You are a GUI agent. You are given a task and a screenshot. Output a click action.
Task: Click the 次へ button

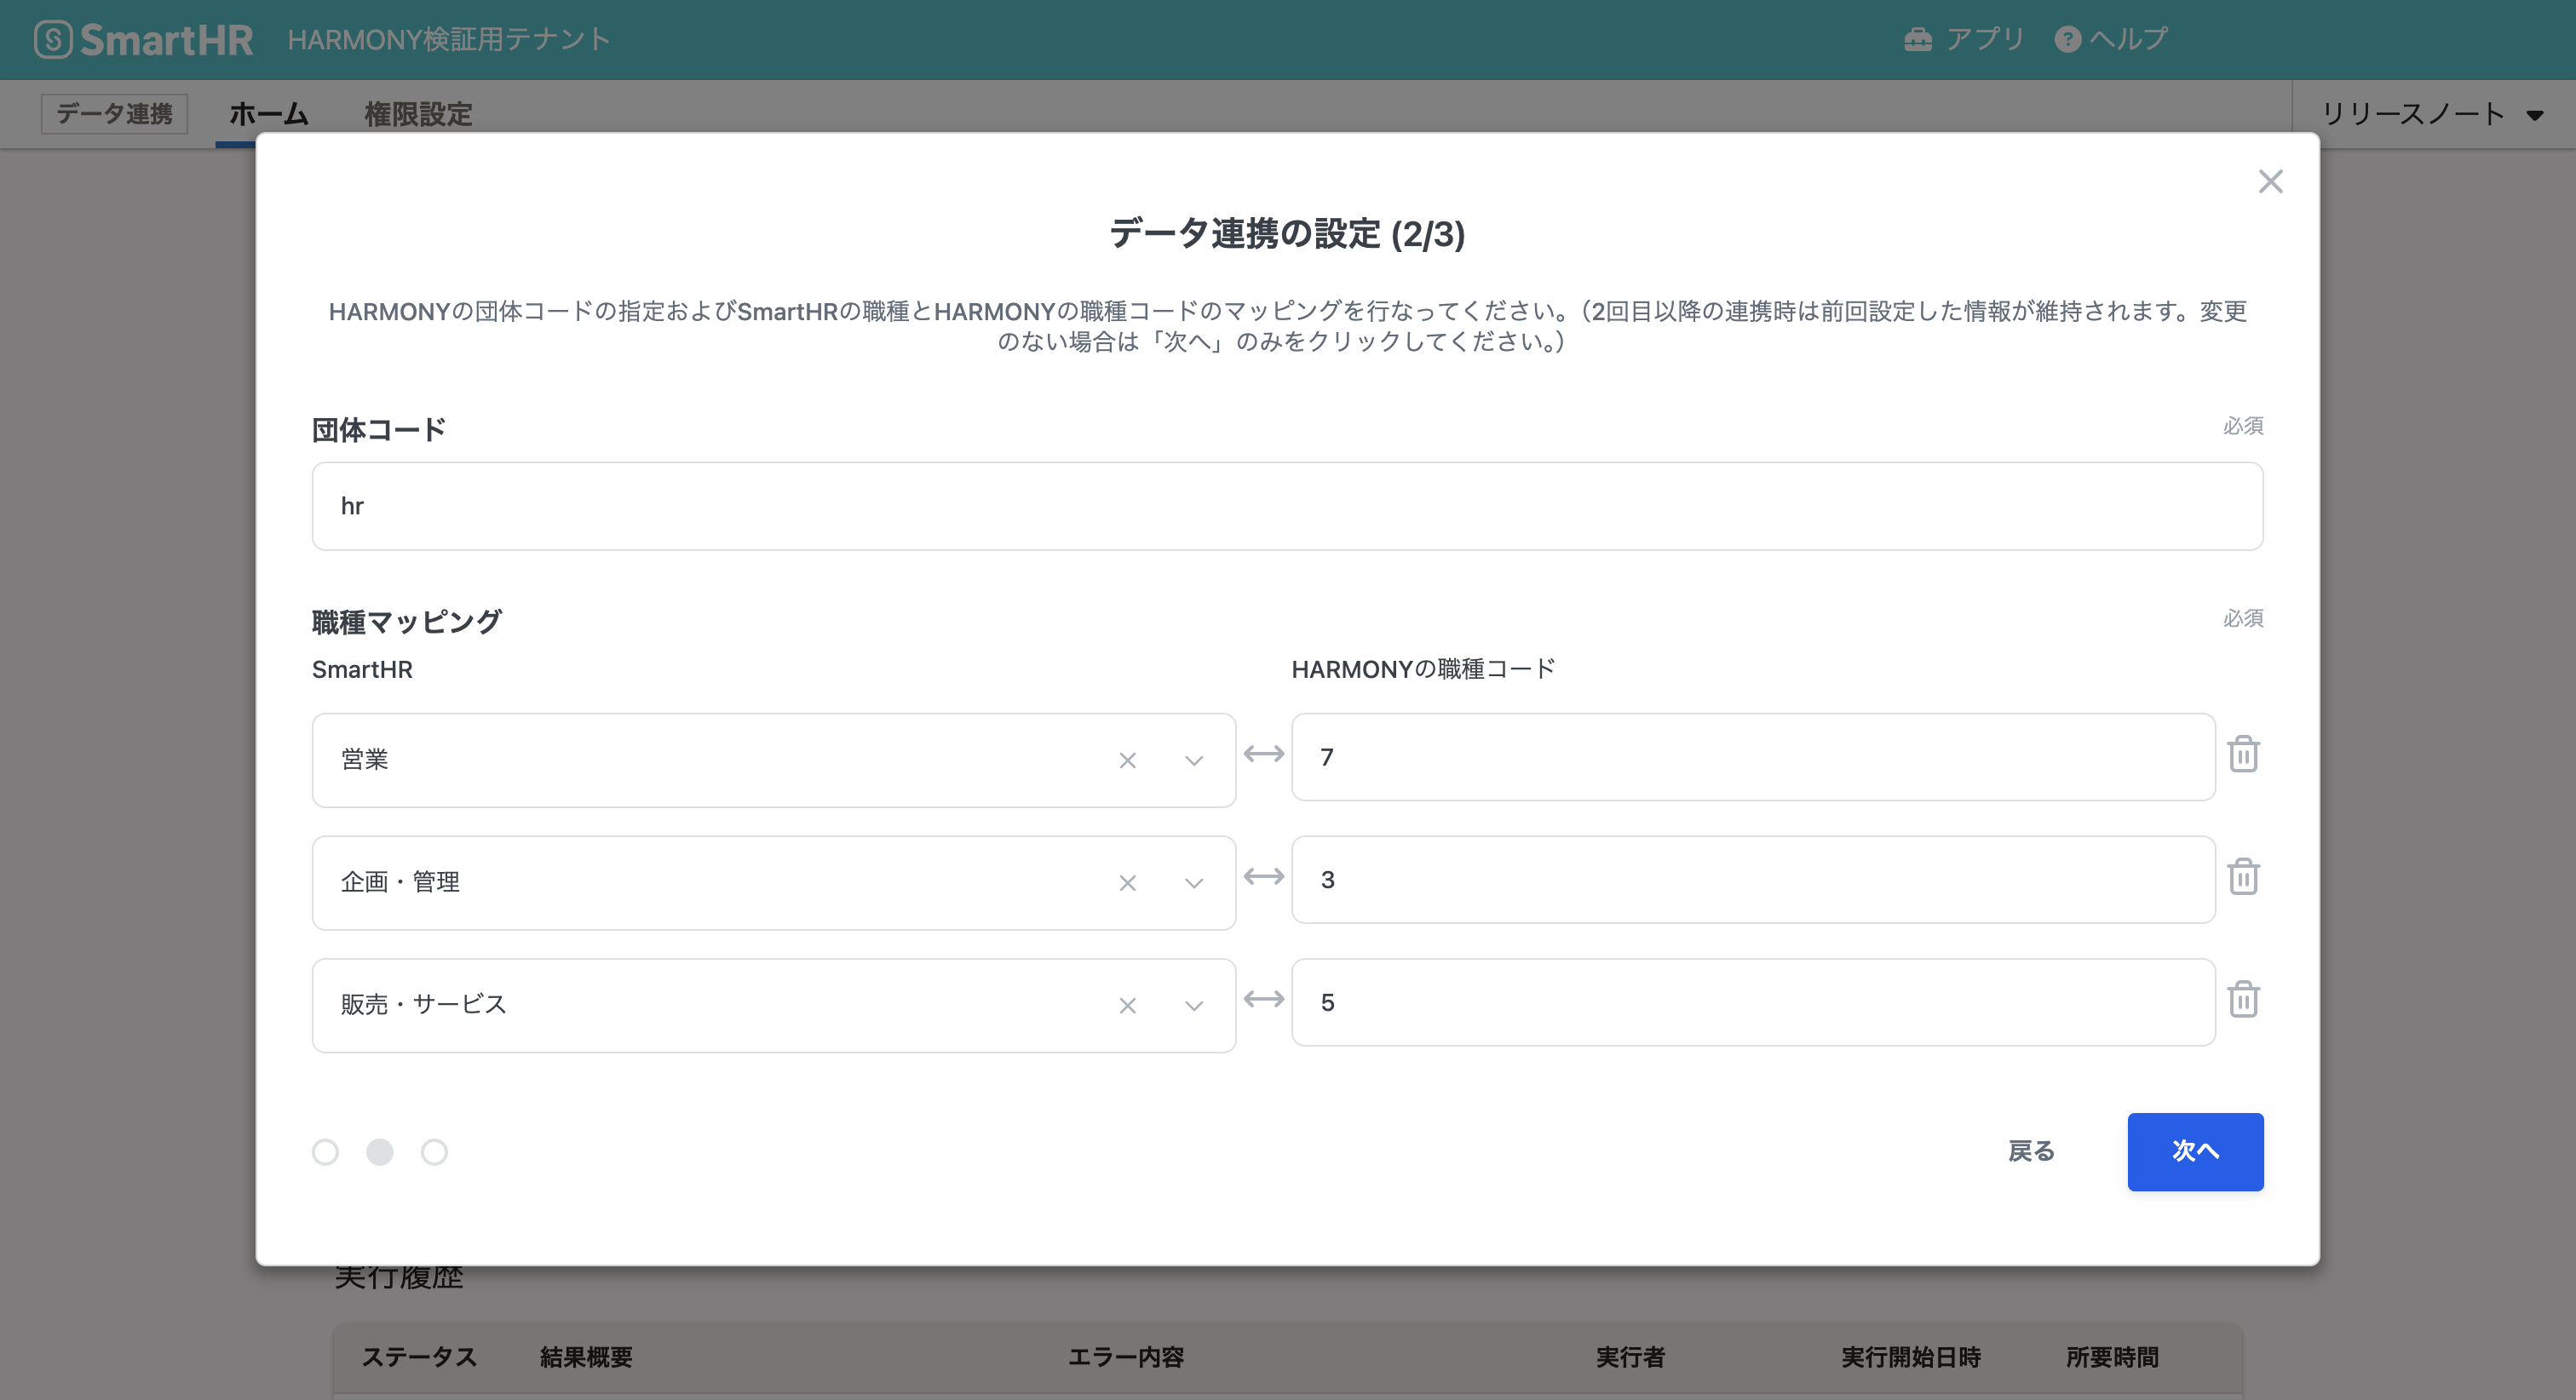(2194, 1152)
